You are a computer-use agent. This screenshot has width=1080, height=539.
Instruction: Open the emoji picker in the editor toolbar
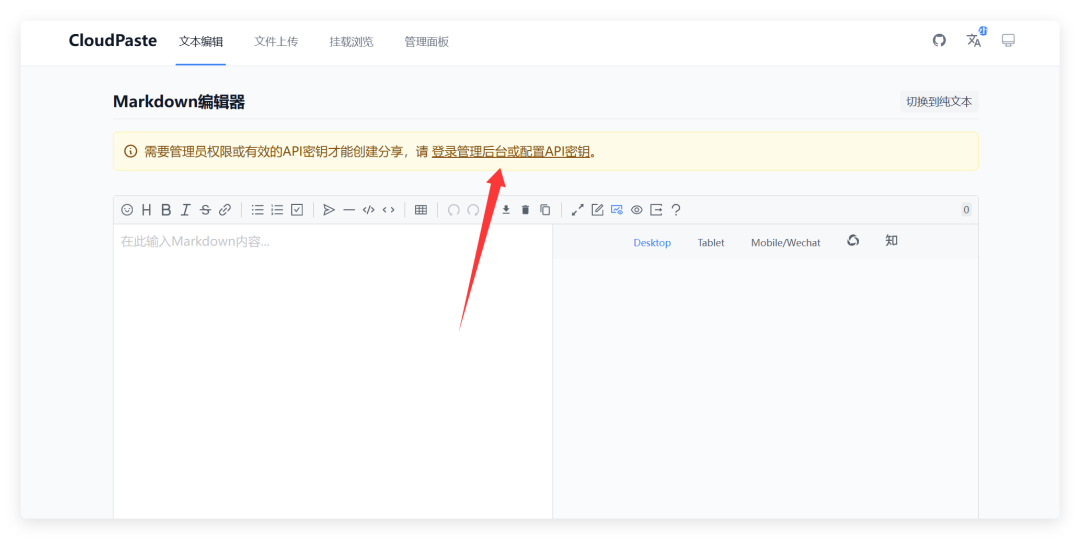pyautogui.click(x=127, y=210)
